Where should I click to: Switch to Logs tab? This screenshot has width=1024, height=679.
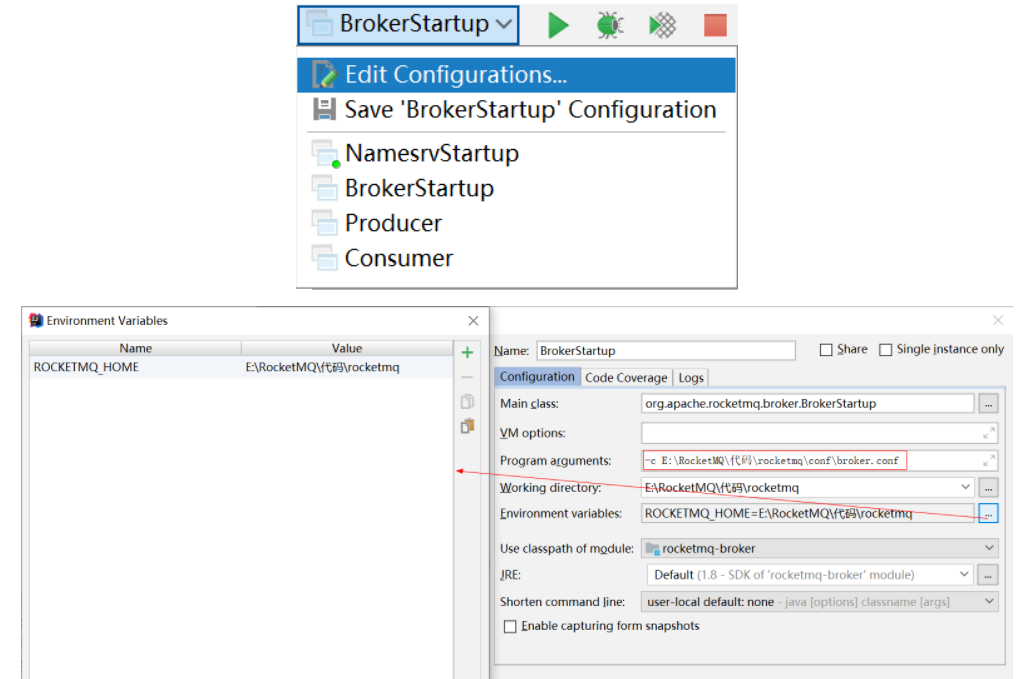point(690,377)
